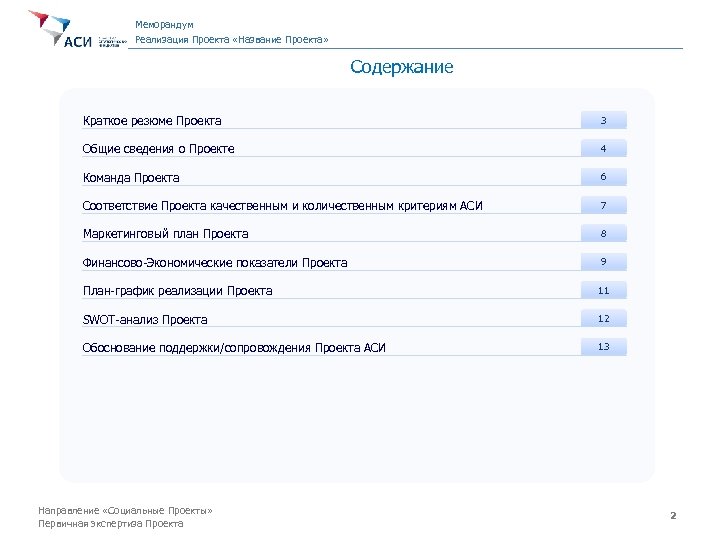This screenshot has height=540, width=720.
Task: Click page number box 4
Action: pyautogui.click(x=603, y=148)
